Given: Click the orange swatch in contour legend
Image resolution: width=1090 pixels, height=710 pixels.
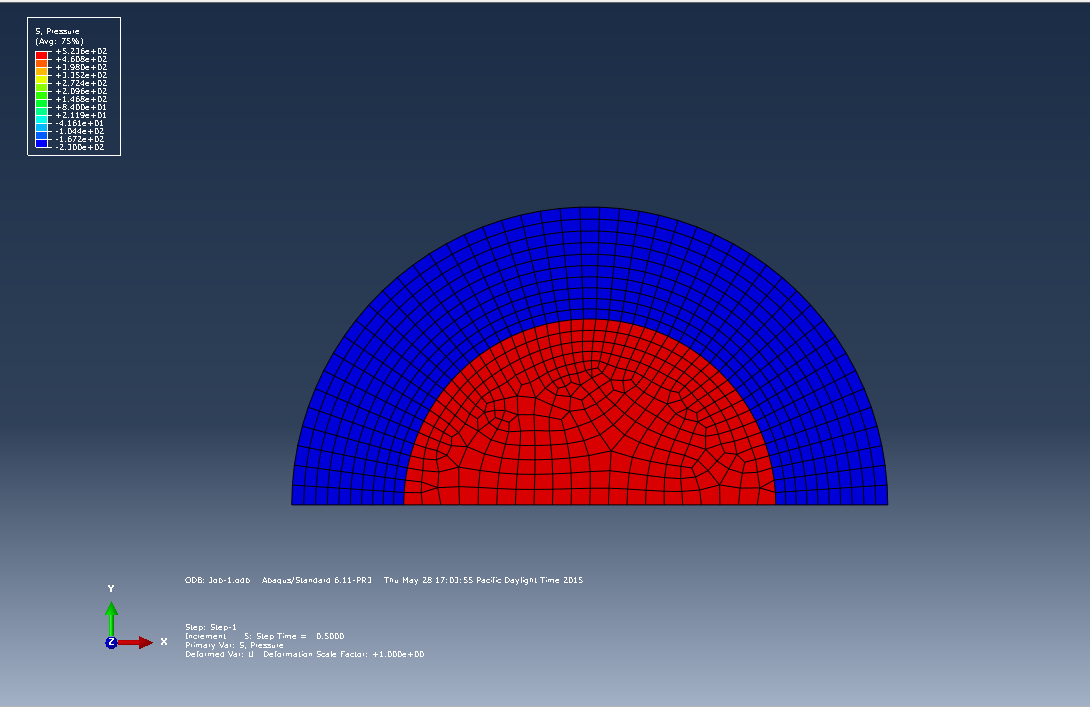Looking at the screenshot, I should [x=41, y=63].
